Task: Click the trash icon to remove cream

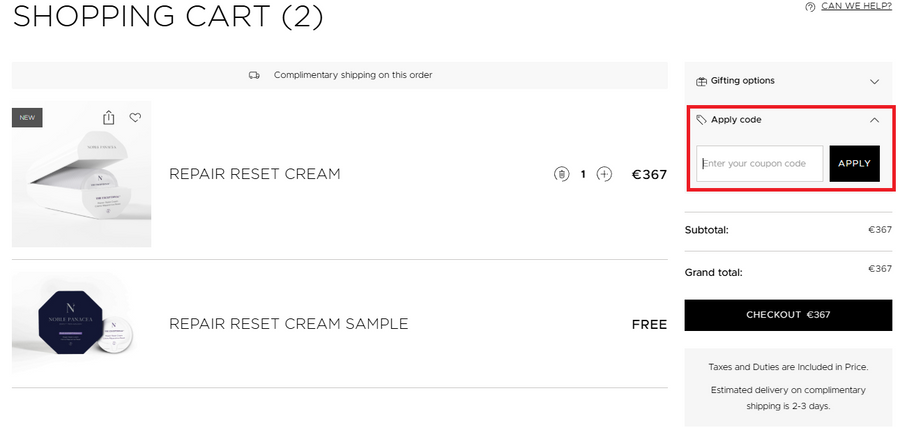Action: pyautogui.click(x=561, y=175)
